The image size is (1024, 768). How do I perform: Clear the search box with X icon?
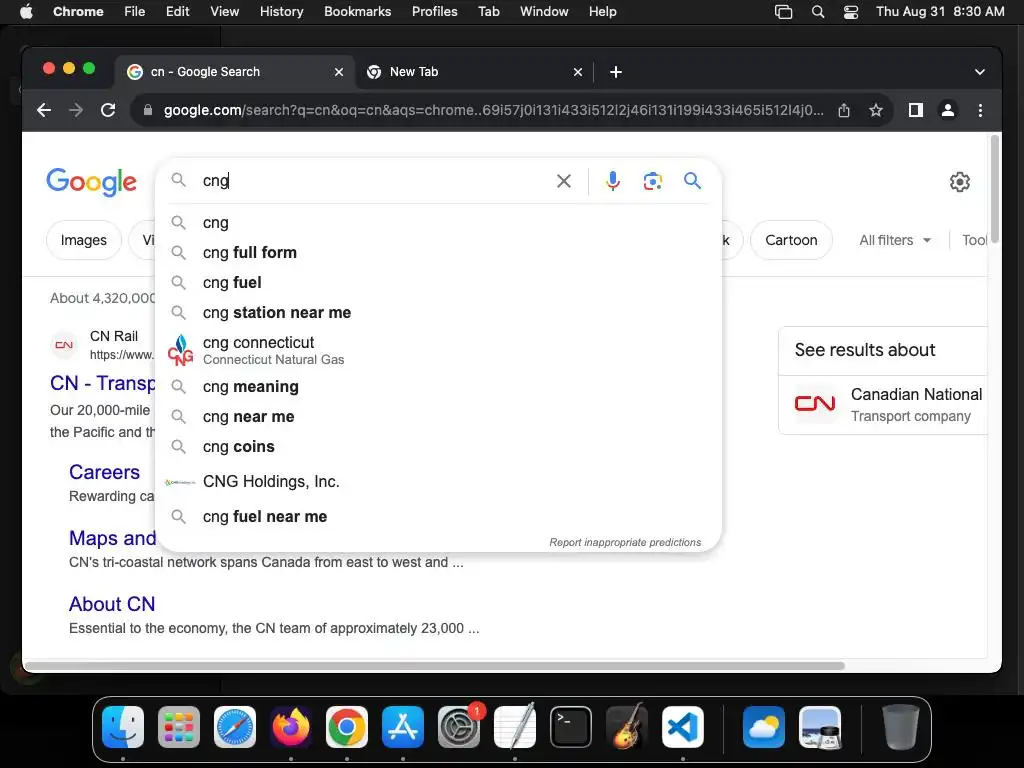(564, 181)
